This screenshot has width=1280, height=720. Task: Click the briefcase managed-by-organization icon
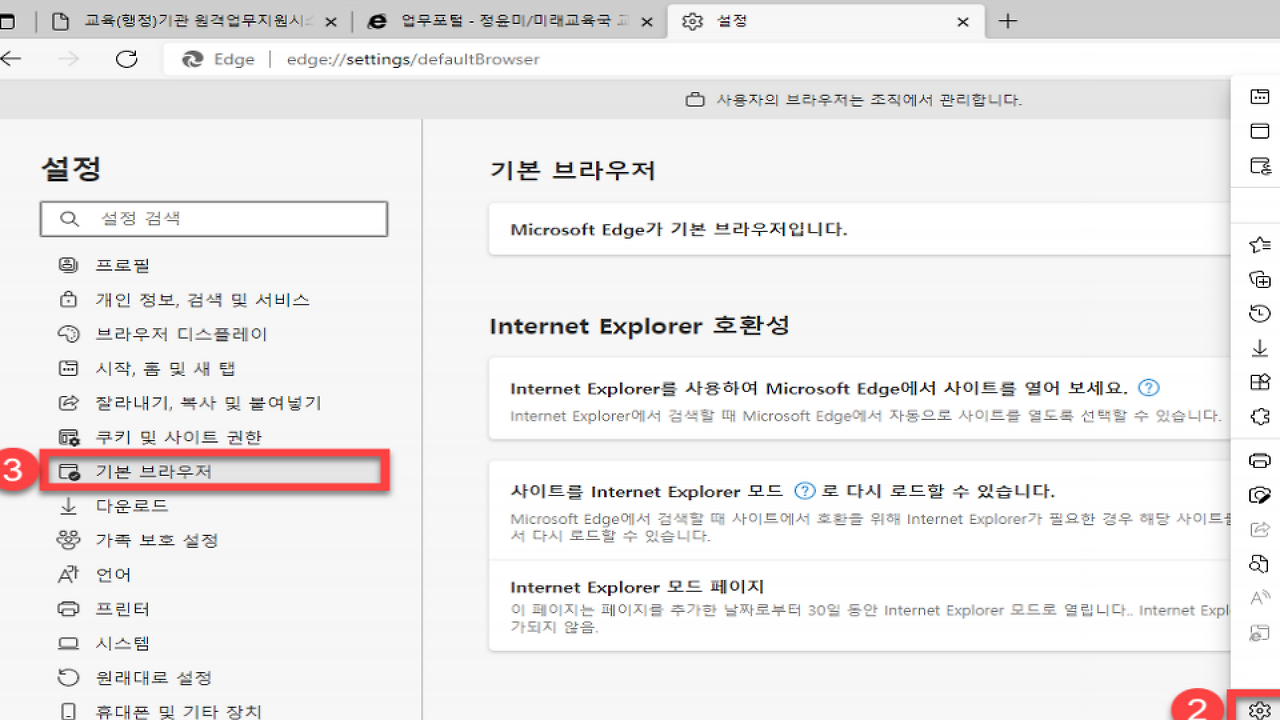(x=694, y=100)
